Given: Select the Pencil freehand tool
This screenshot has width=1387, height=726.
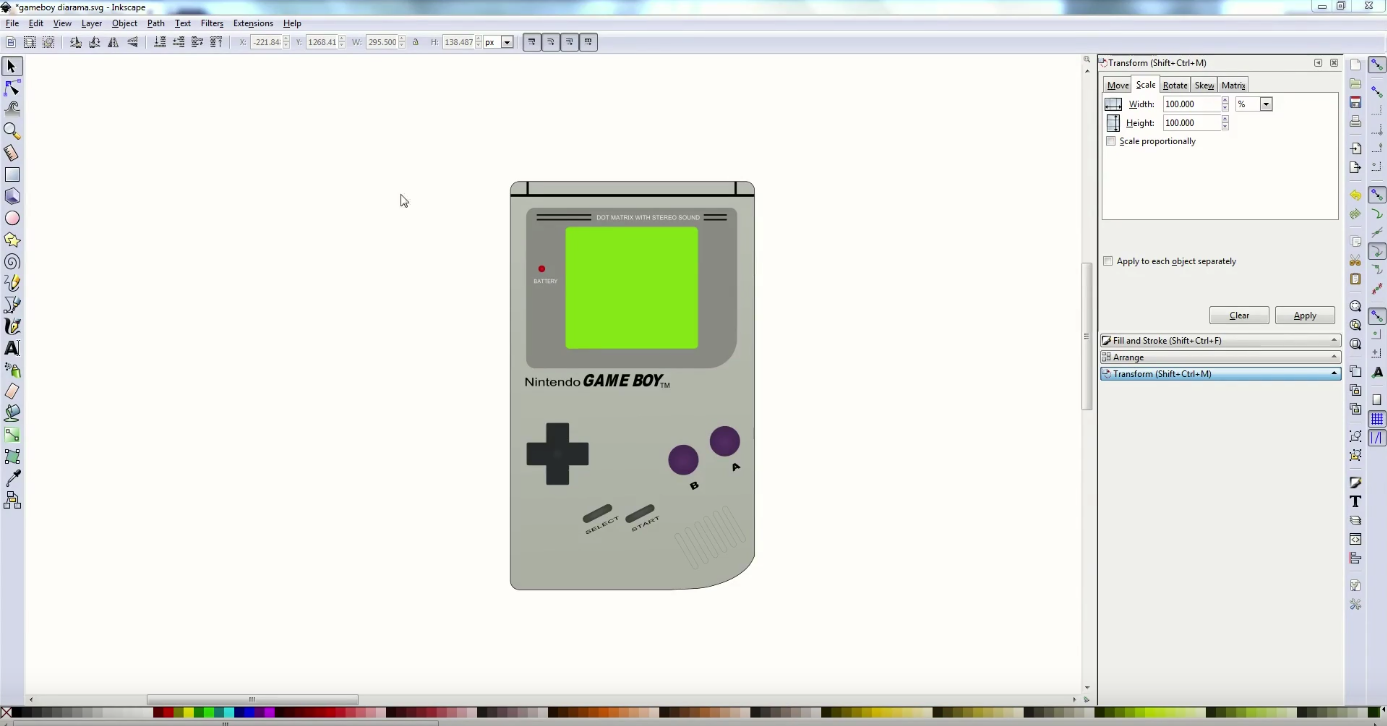Looking at the screenshot, I should tap(12, 283).
